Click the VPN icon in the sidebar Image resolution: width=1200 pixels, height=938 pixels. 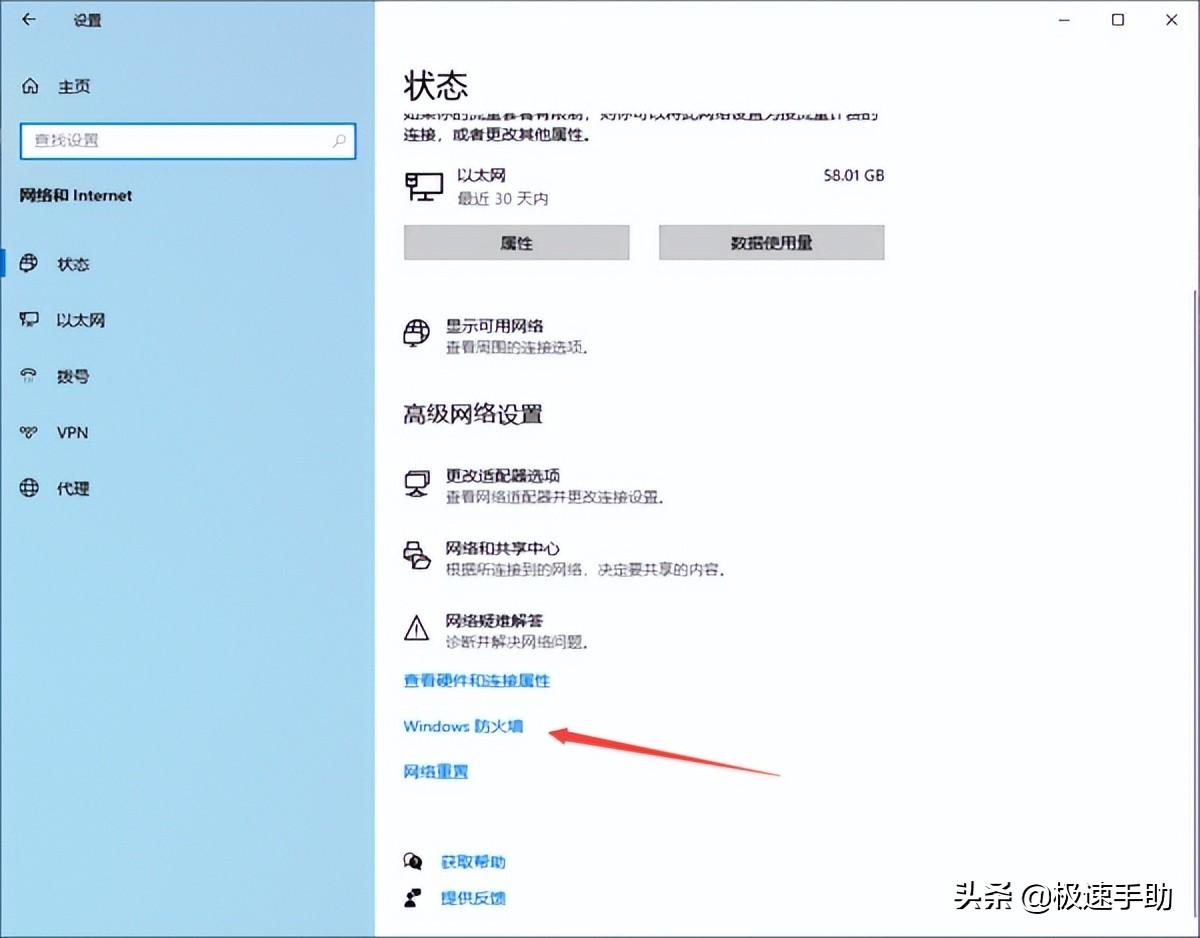pyautogui.click(x=28, y=432)
